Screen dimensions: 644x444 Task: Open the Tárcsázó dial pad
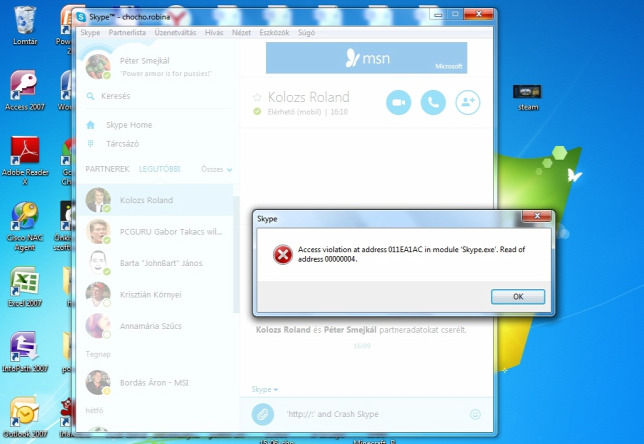point(122,144)
